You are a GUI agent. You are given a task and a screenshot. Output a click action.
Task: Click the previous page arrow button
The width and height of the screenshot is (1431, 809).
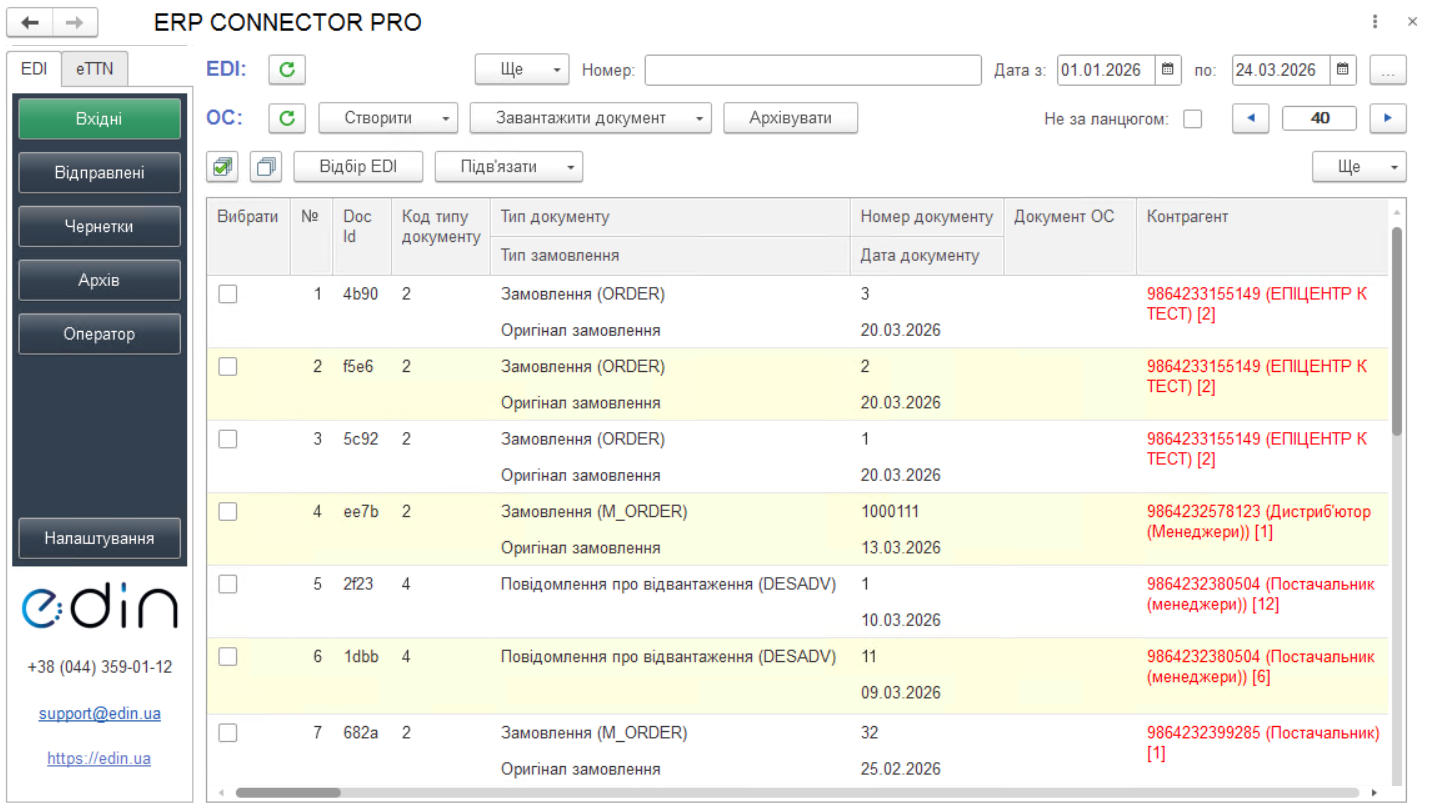tap(1250, 118)
